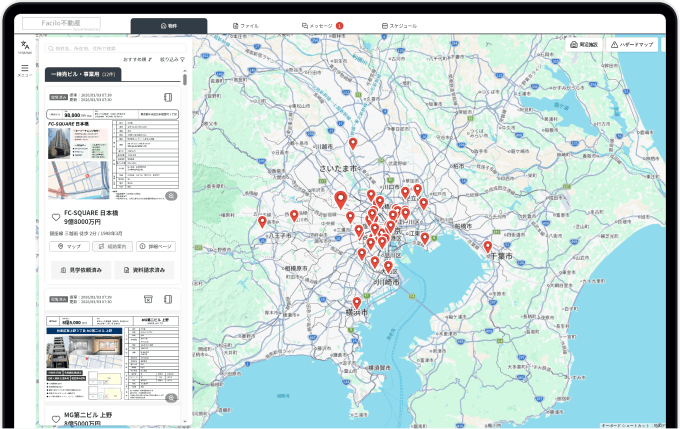Zoom the FC-SQUARE 日本橋 flyer via magnifier icon
The width and height of the screenshot is (680, 429).
(171, 196)
